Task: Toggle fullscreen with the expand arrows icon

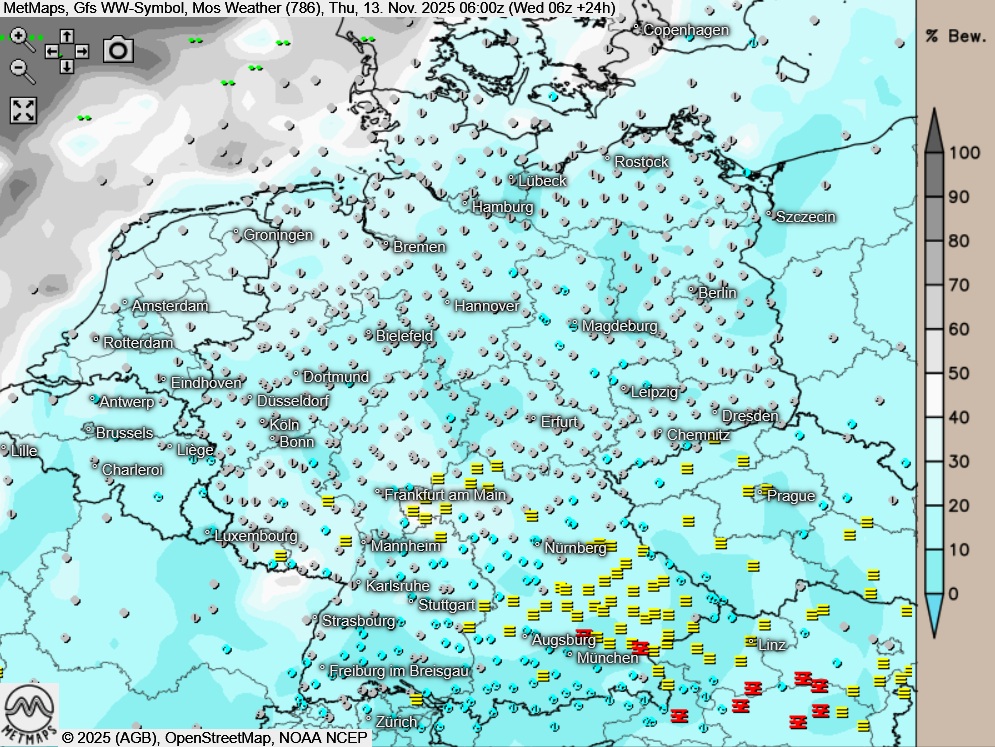Action: [23, 110]
